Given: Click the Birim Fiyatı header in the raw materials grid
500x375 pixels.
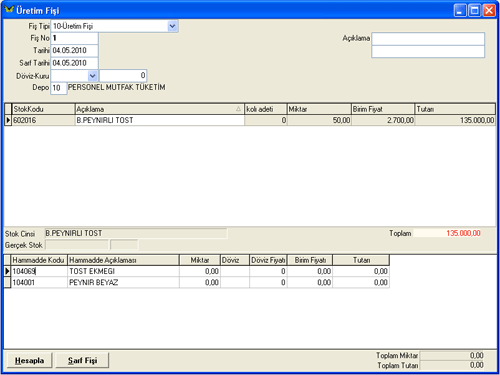Looking at the screenshot, I should (x=310, y=260).
